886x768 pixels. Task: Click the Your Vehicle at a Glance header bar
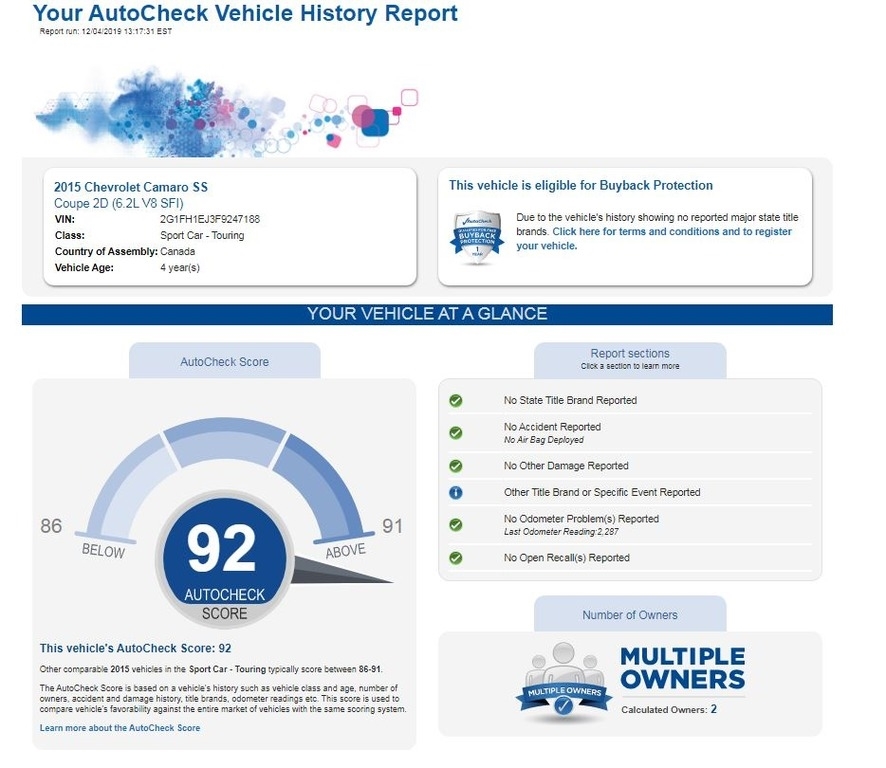click(427, 314)
